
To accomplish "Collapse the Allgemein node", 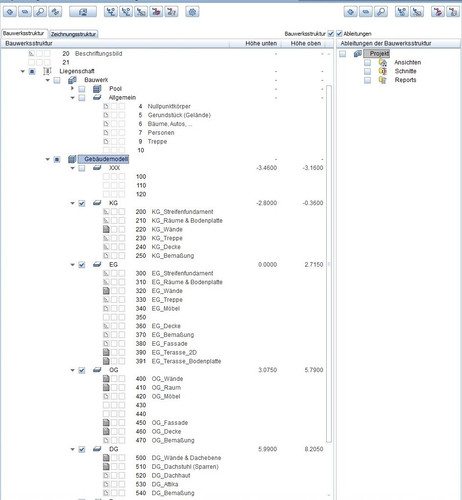I will click(72, 98).
